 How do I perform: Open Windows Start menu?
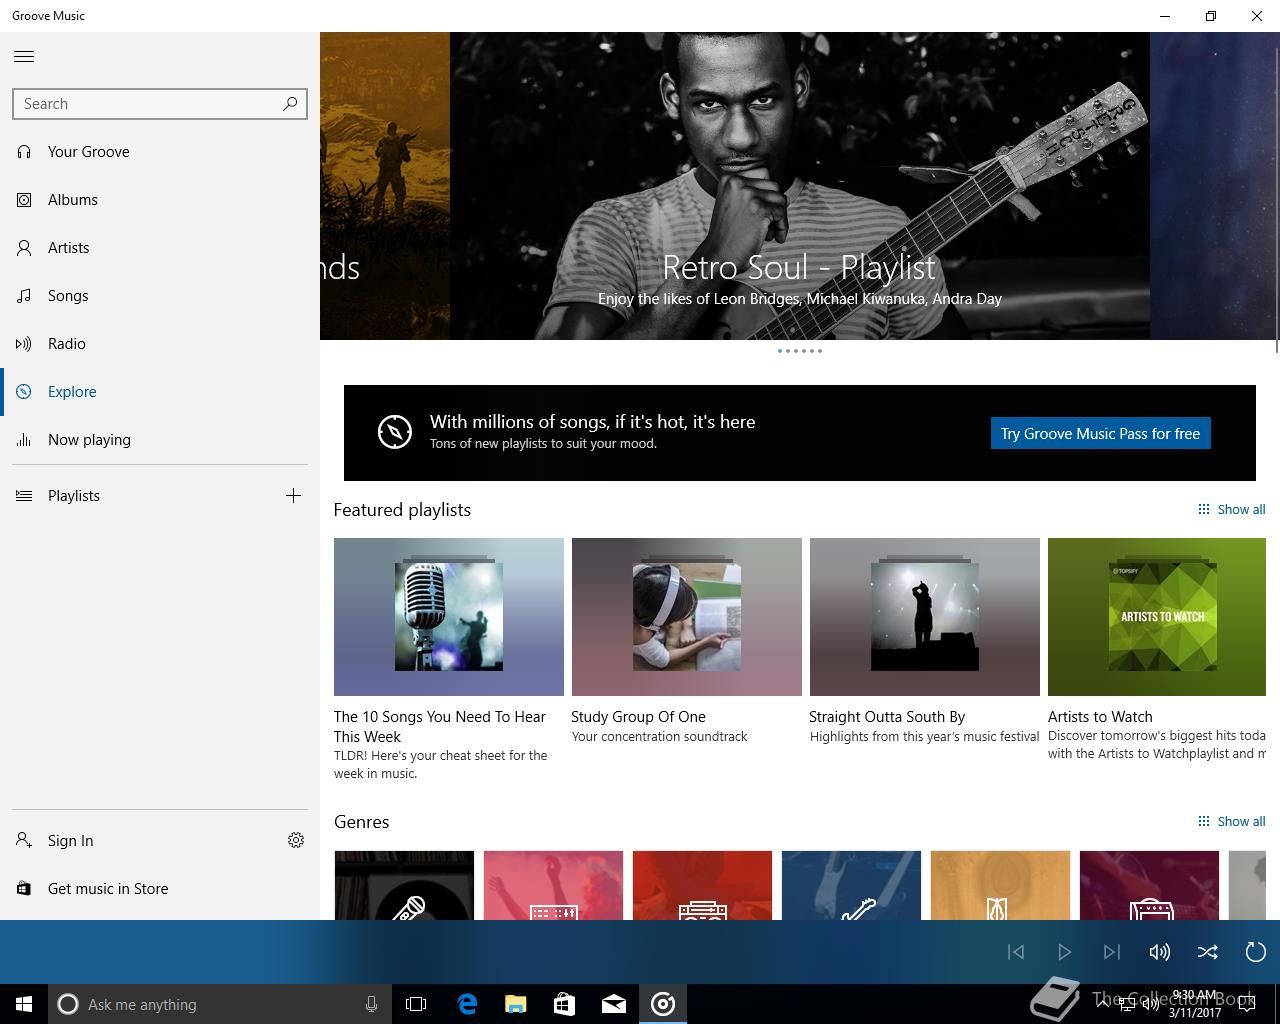pyautogui.click(x=24, y=1004)
